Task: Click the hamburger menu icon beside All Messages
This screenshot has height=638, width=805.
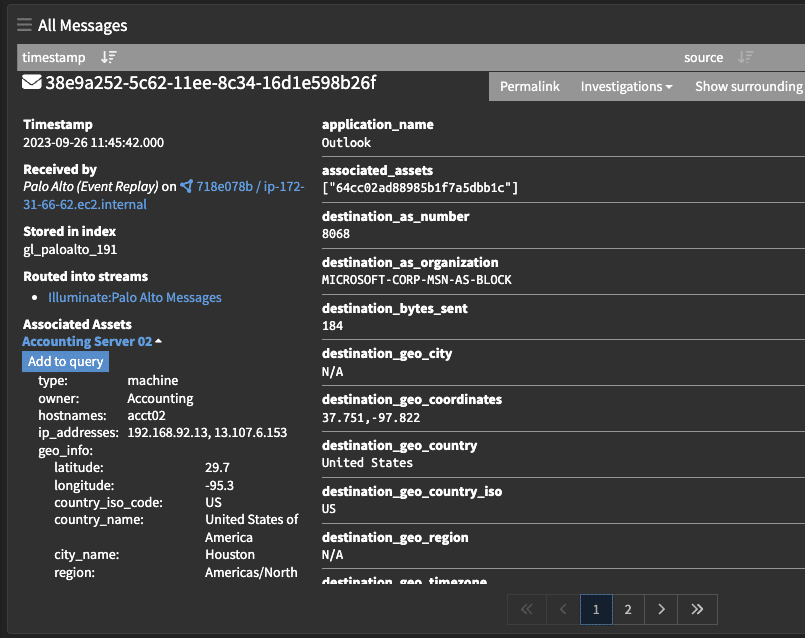Action: pyautogui.click(x=24, y=25)
